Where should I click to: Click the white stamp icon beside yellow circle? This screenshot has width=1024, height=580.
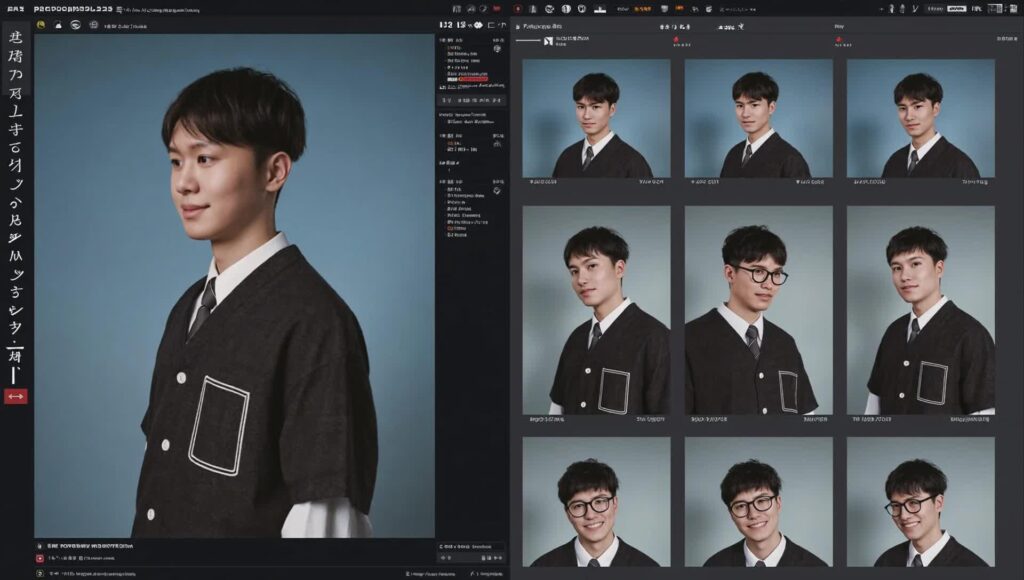[58, 25]
